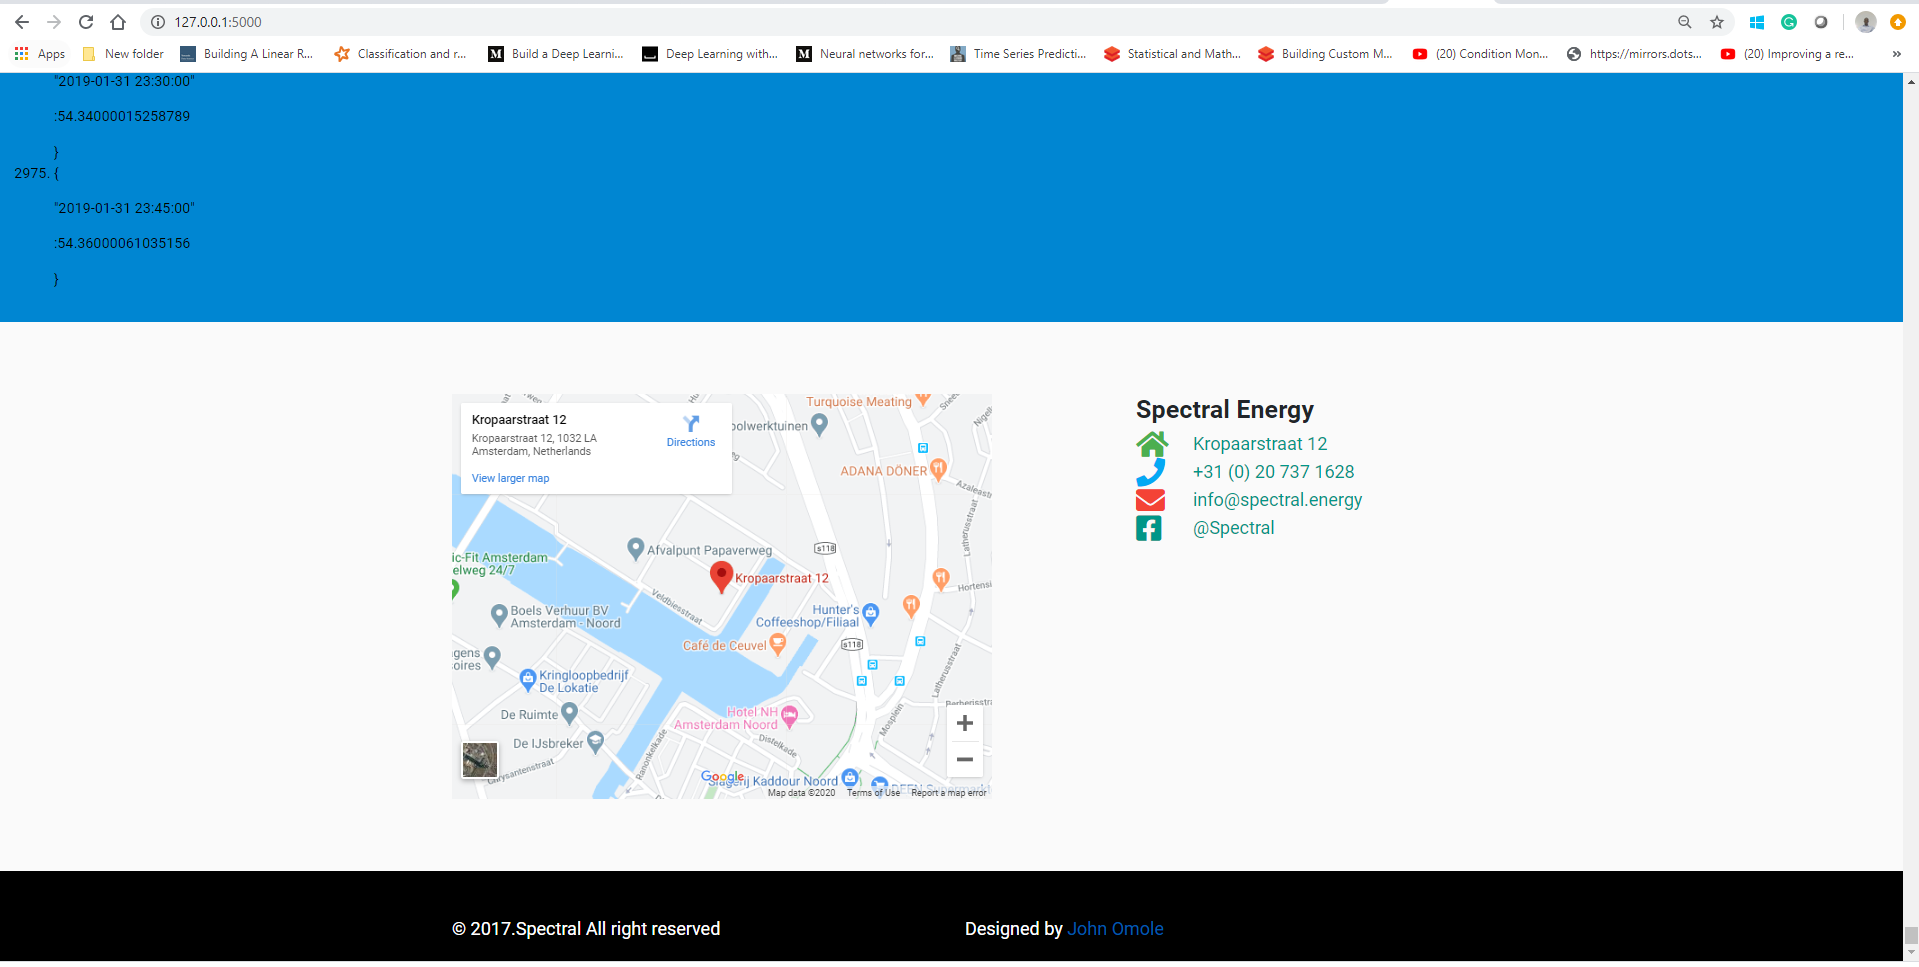The width and height of the screenshot is (1919, 967).
Task: Click the page vertical scrollbar thumb
Action: (1911, 936)
